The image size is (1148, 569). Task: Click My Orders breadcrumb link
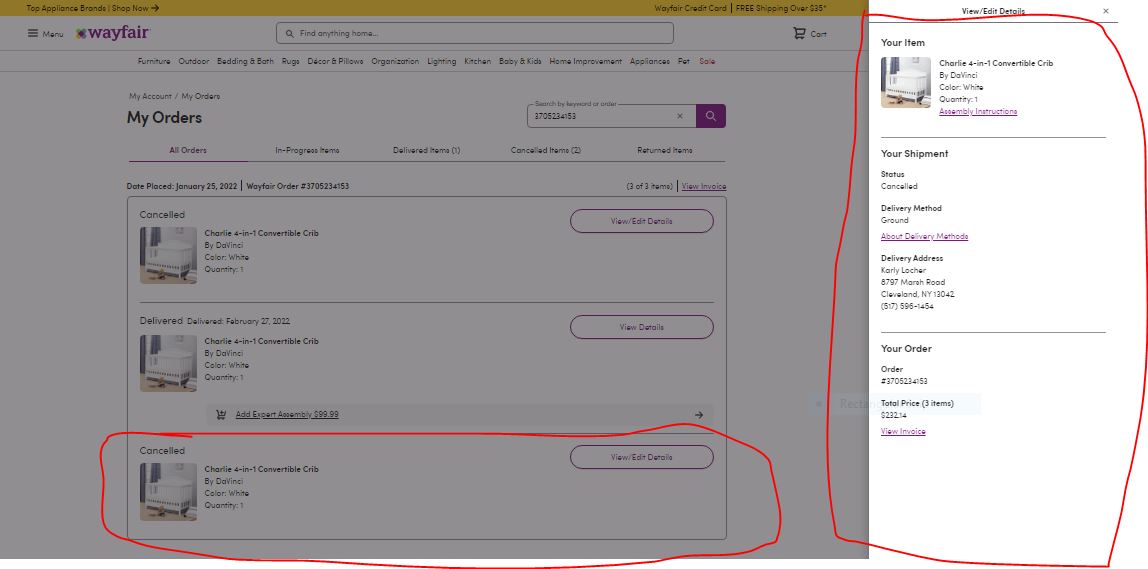(x=201, y=96)
